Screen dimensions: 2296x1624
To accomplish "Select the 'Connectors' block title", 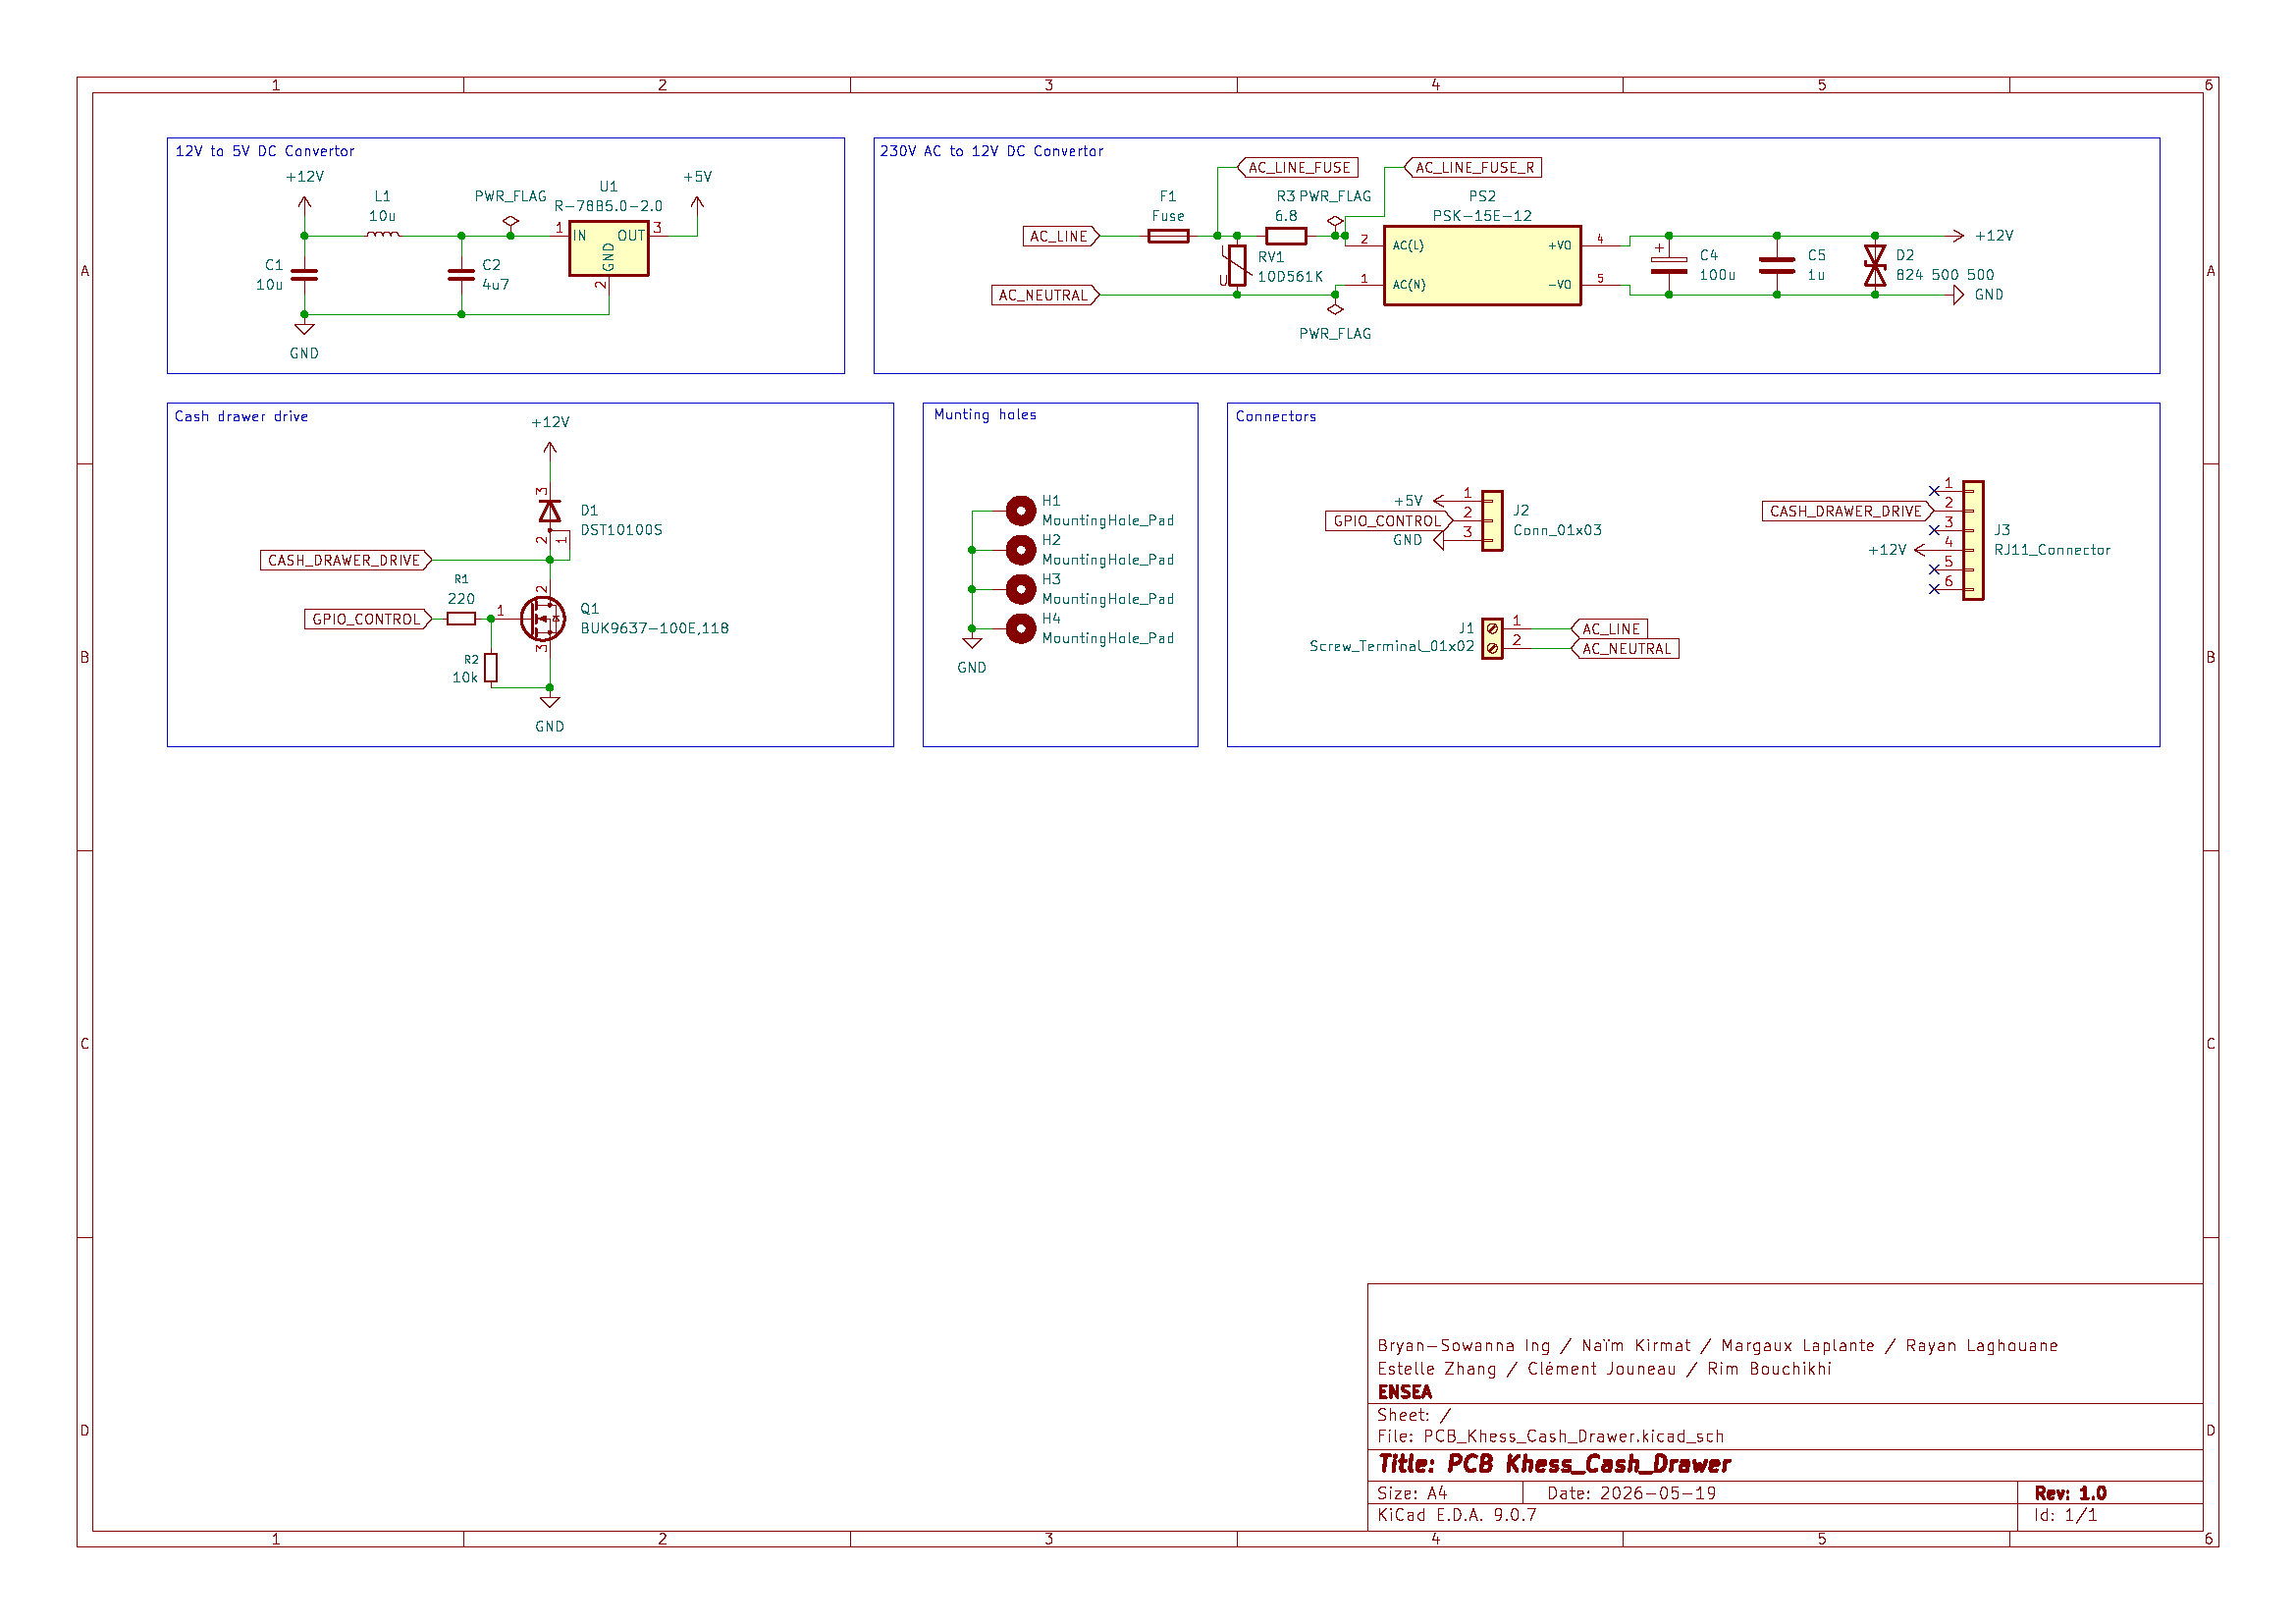I will 1276,416.
